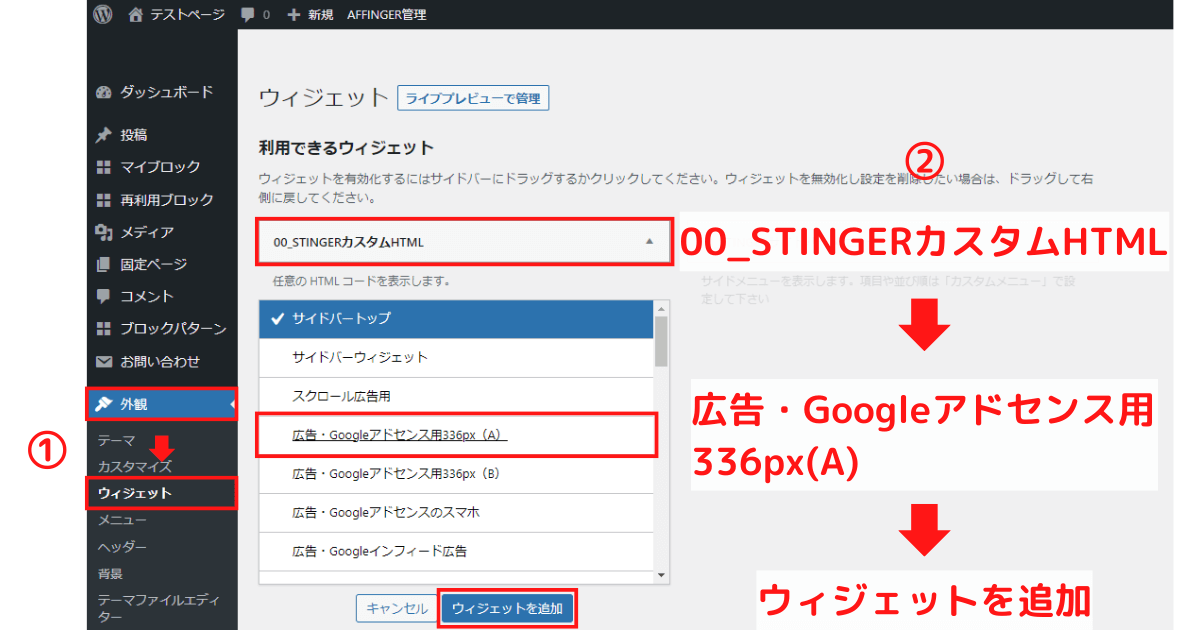Click the ブロックパターン sidebar icon

[105, 328]
